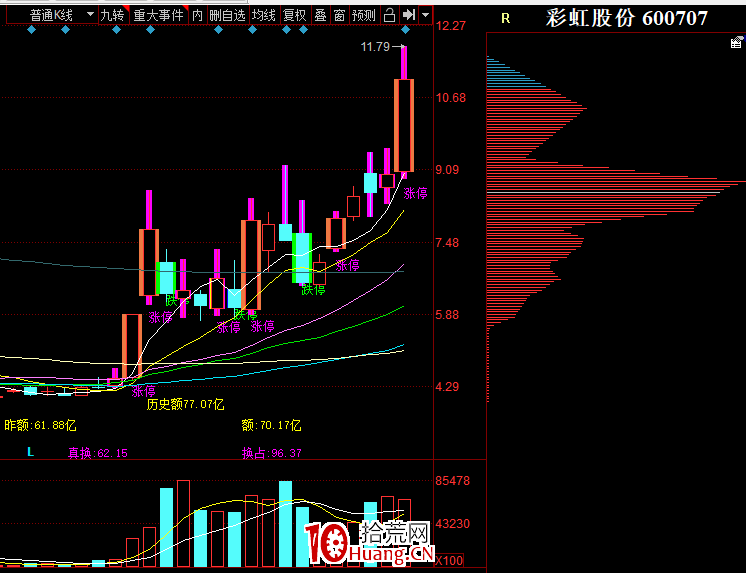The width and height of the screenshot is (746, 573).
Task: Click the 换占:96.37 readout
Action: click(272, 453)
